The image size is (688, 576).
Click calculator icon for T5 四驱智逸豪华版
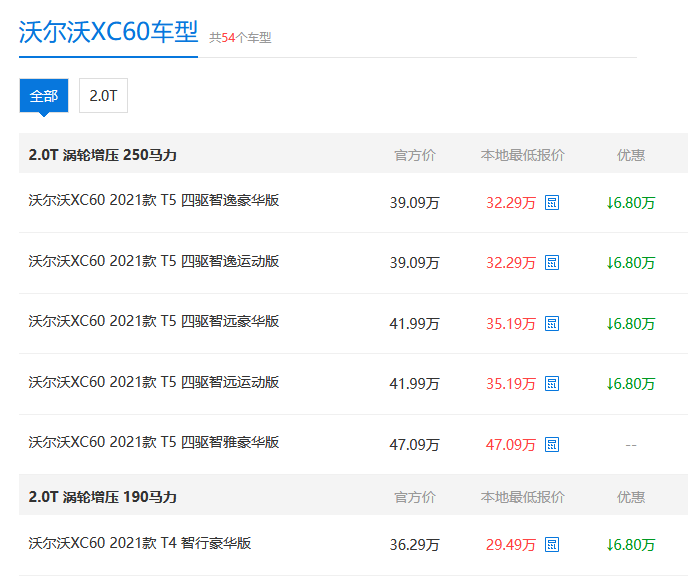coord(552,203)
